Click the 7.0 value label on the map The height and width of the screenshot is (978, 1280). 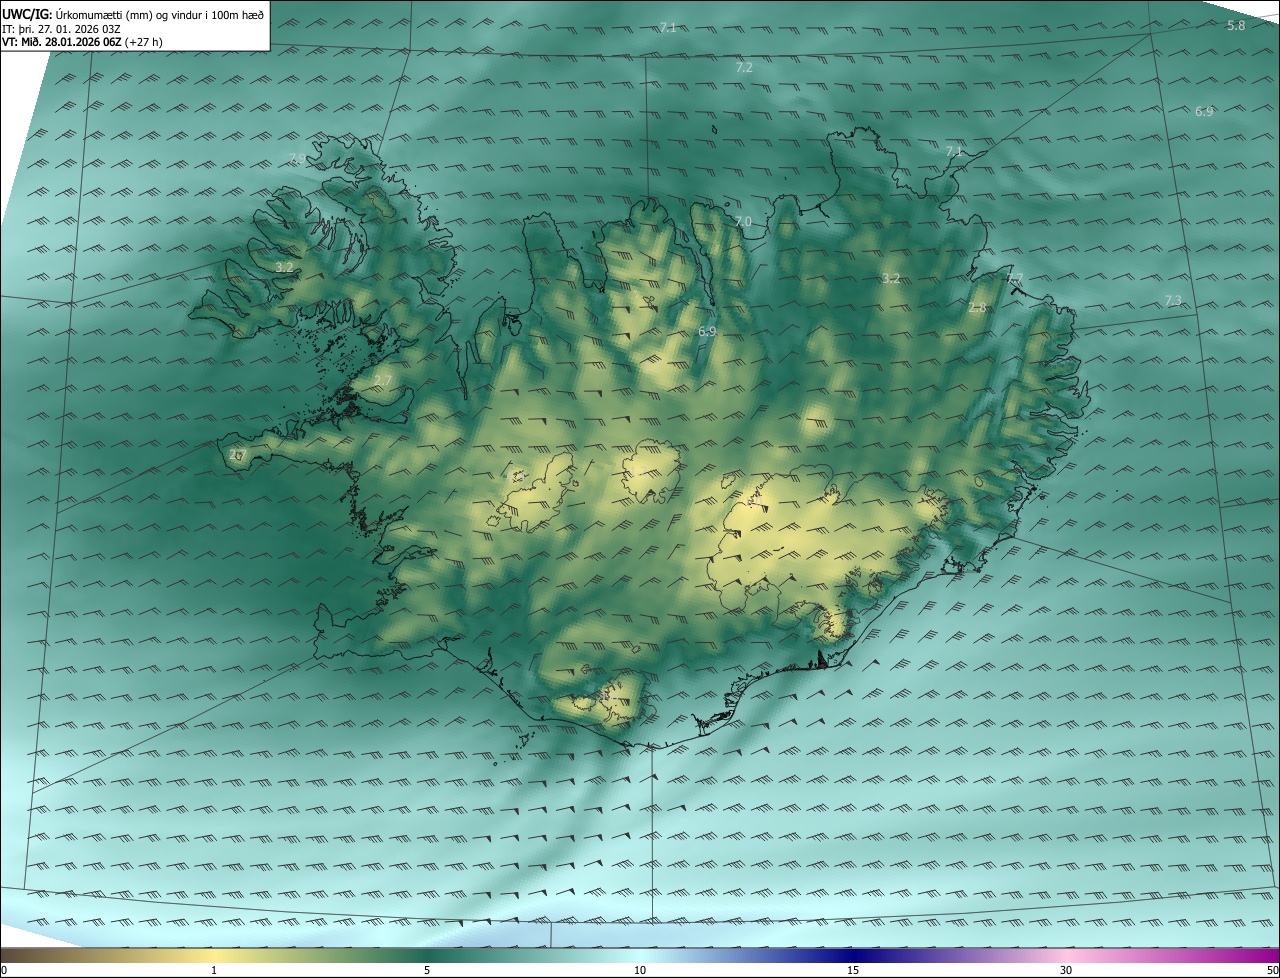[x=743, y=221]
